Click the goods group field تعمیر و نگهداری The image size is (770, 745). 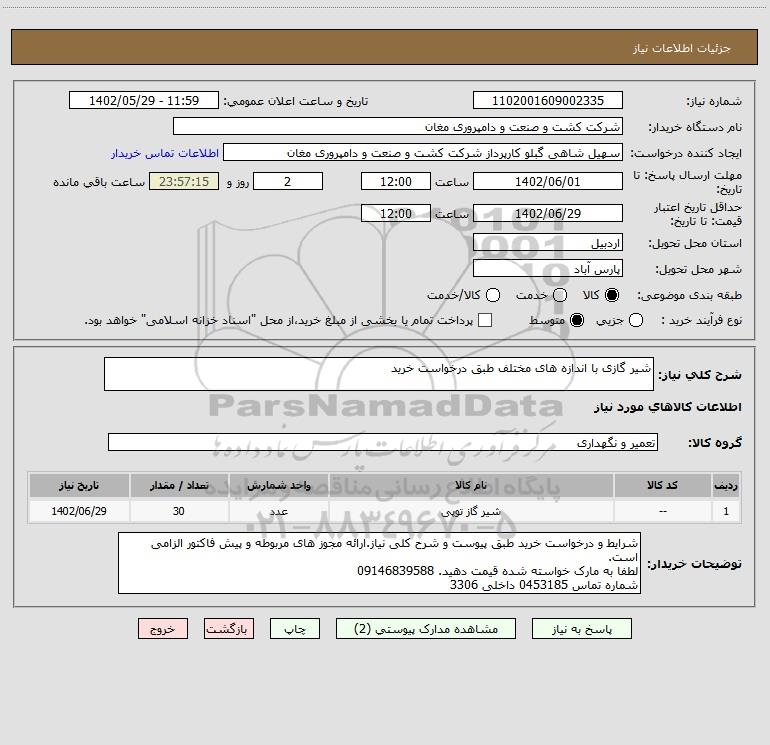(x=383, y=442)
